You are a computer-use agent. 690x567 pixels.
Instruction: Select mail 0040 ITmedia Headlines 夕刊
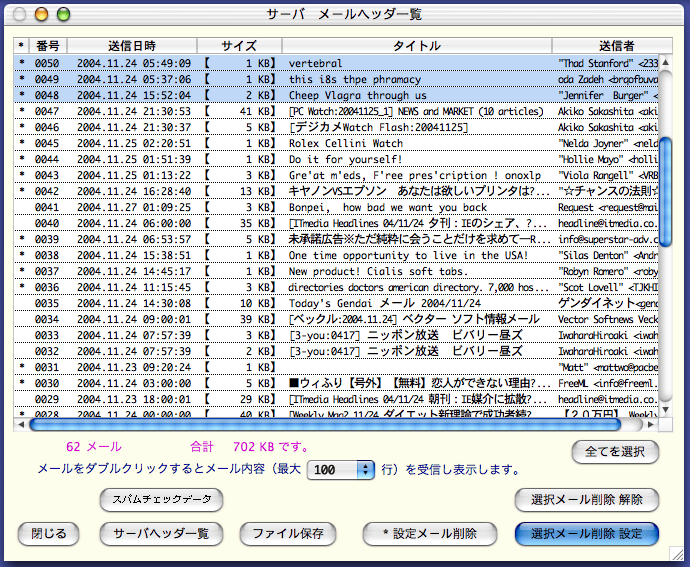(x=336, y=223)
